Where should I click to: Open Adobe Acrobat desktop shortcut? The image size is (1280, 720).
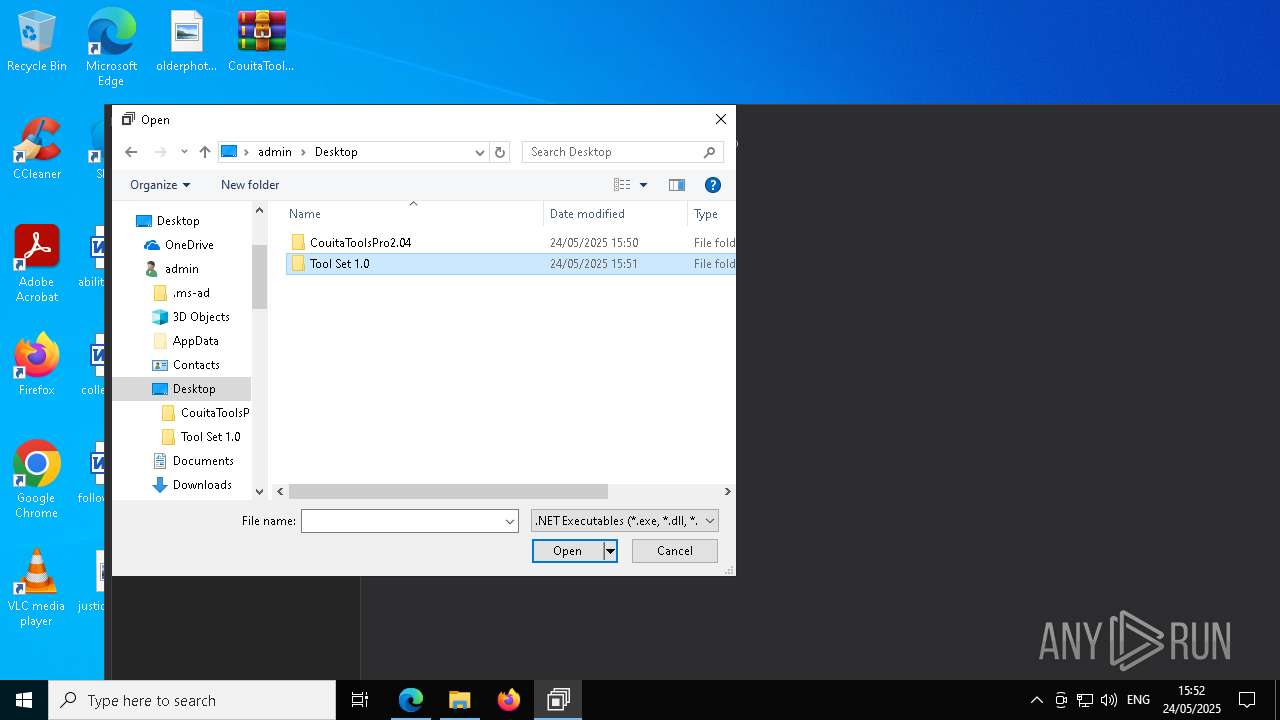pyautogui.click(x=37, y=264)
